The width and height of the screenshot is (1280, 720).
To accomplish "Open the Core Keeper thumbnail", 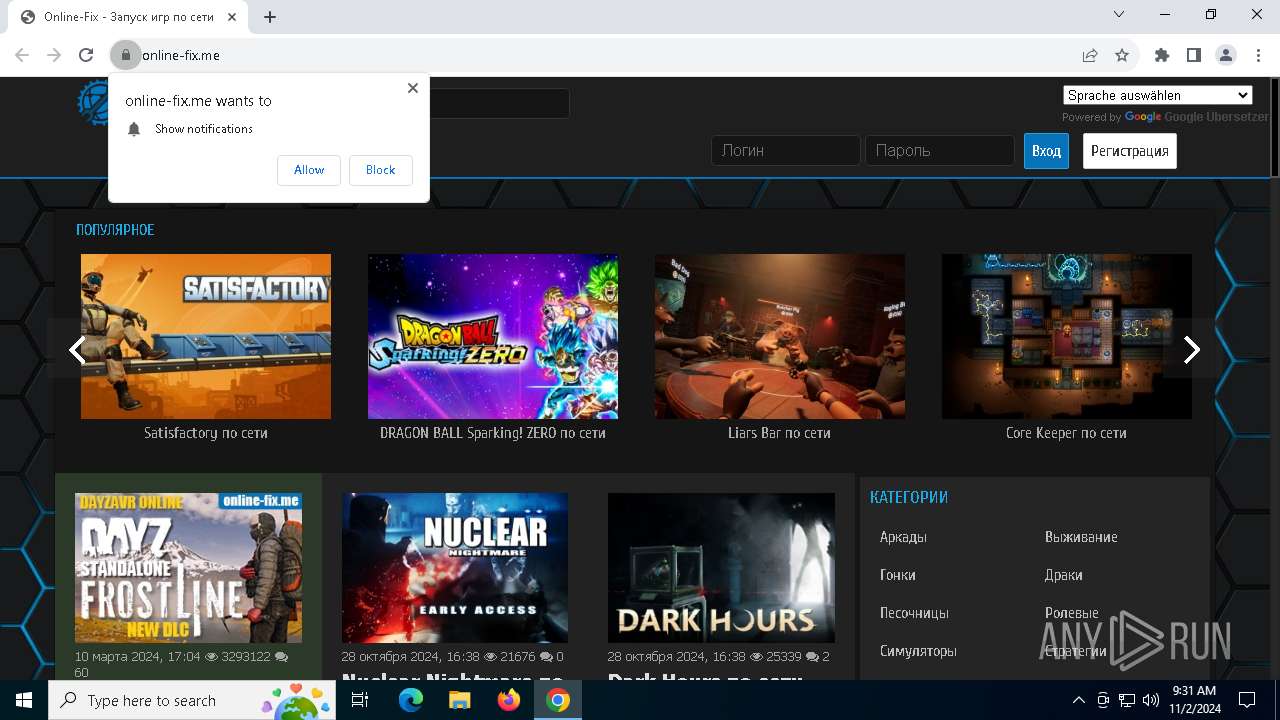I will click(1067, 336).
